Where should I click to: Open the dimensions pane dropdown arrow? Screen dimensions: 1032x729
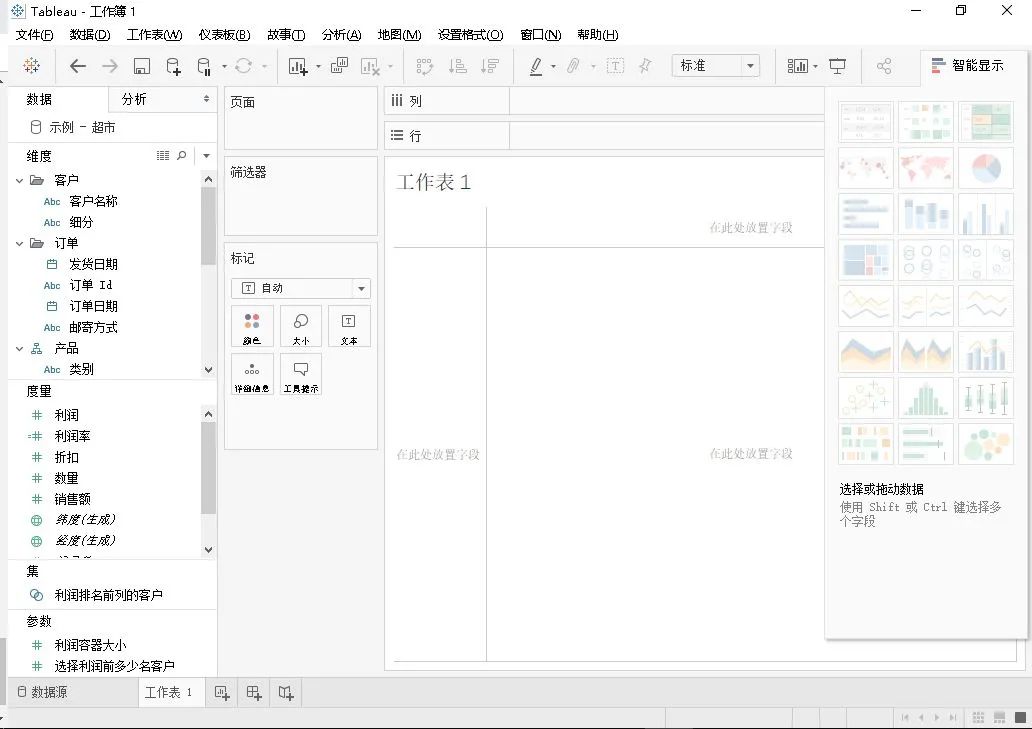[207, 156]
